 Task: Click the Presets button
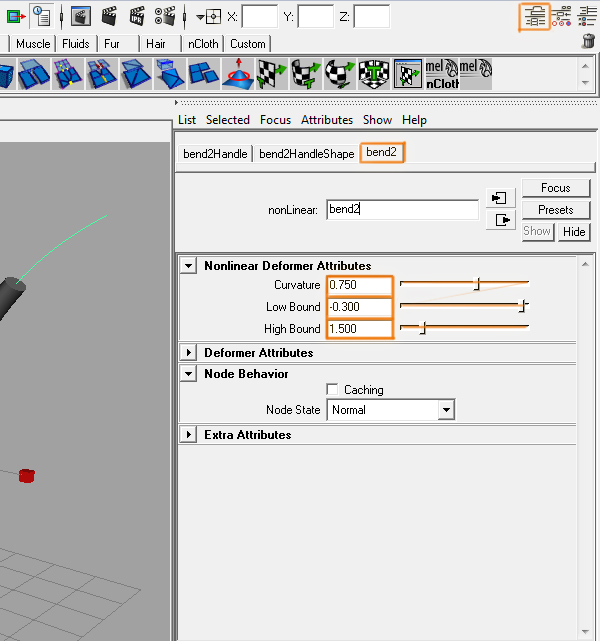tap(555, 210)
